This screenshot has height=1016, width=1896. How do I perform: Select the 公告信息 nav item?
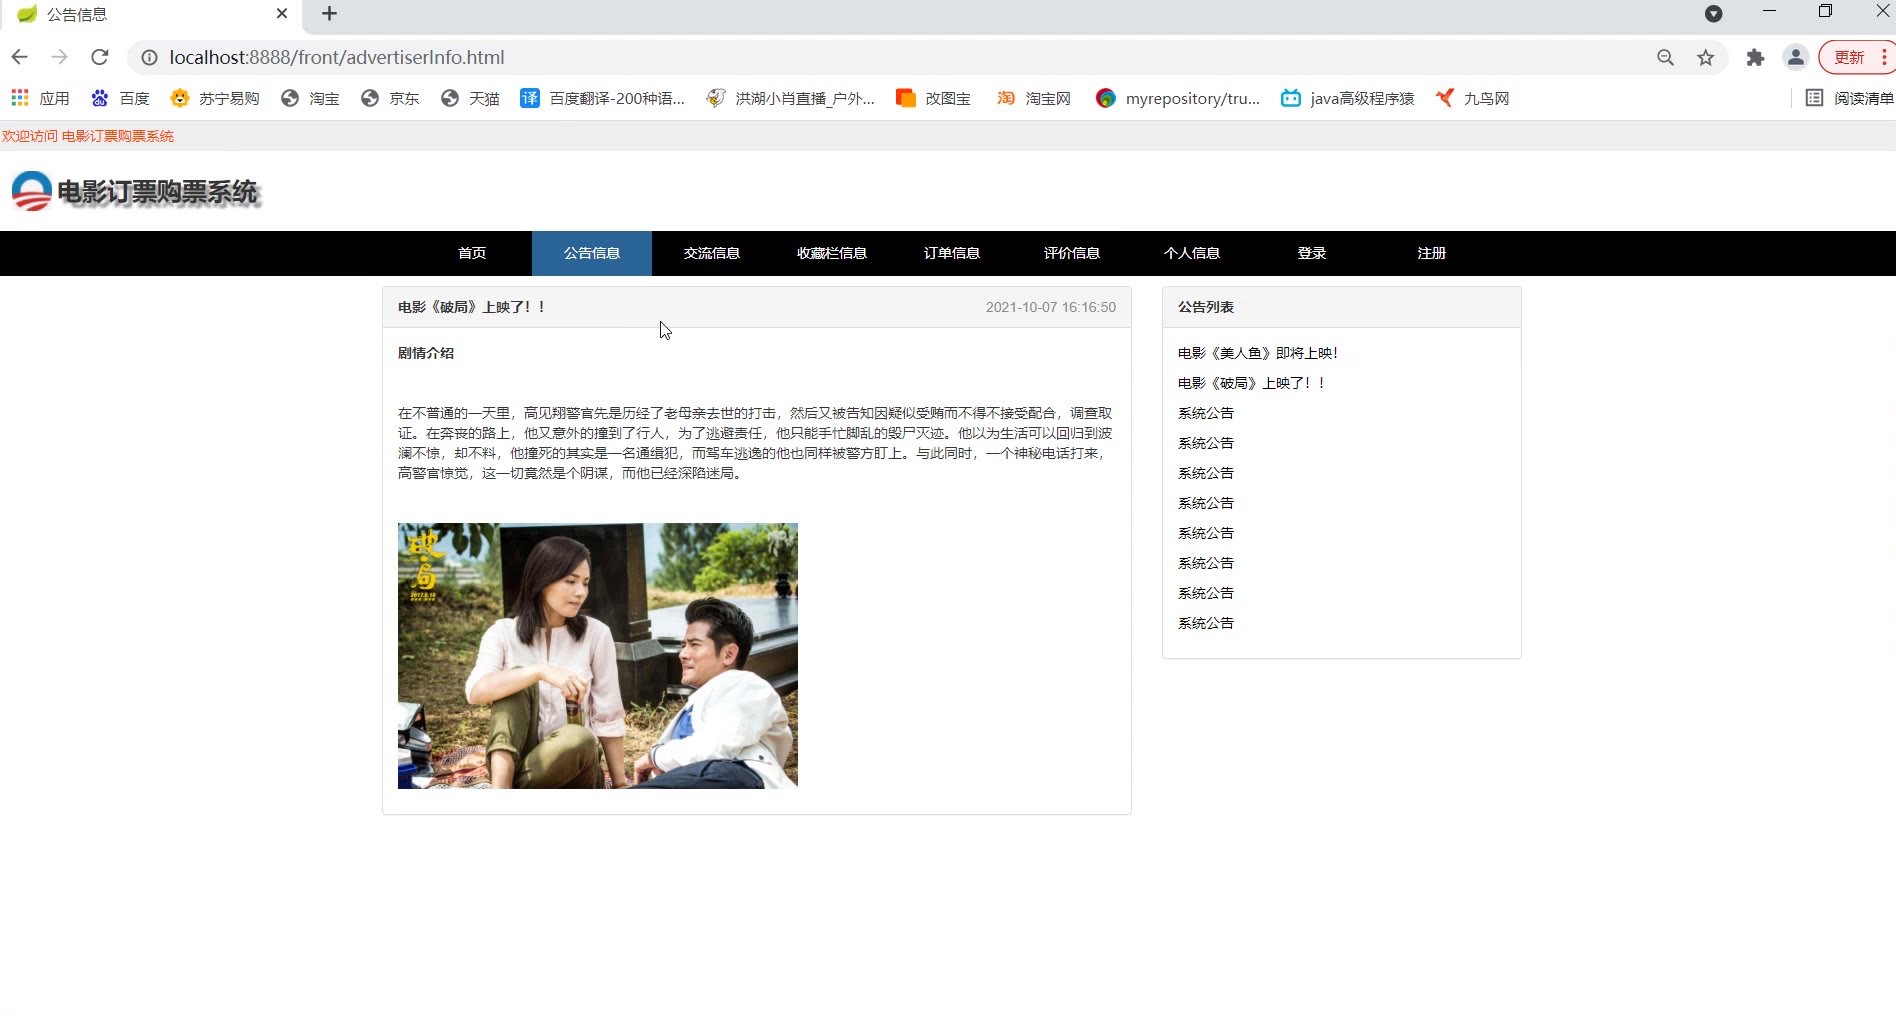592,253
